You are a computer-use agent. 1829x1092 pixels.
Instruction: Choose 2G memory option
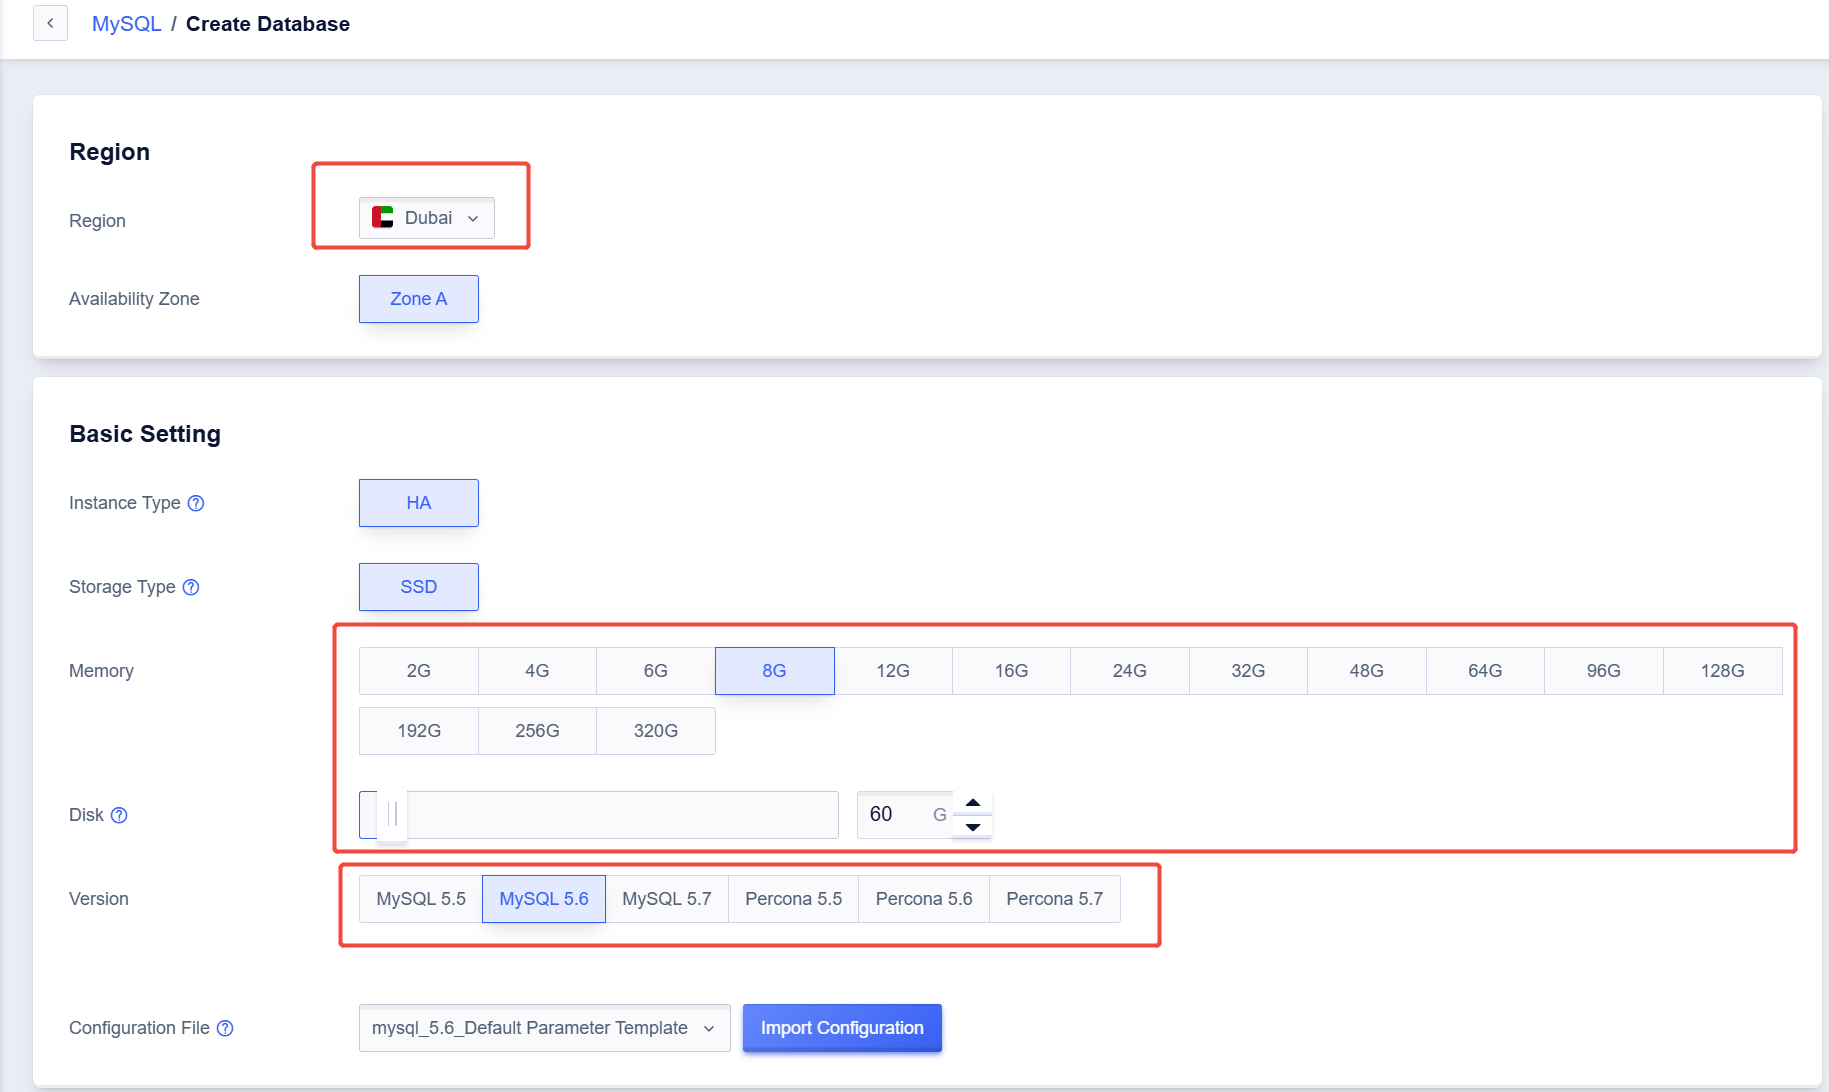coord(419,671)
